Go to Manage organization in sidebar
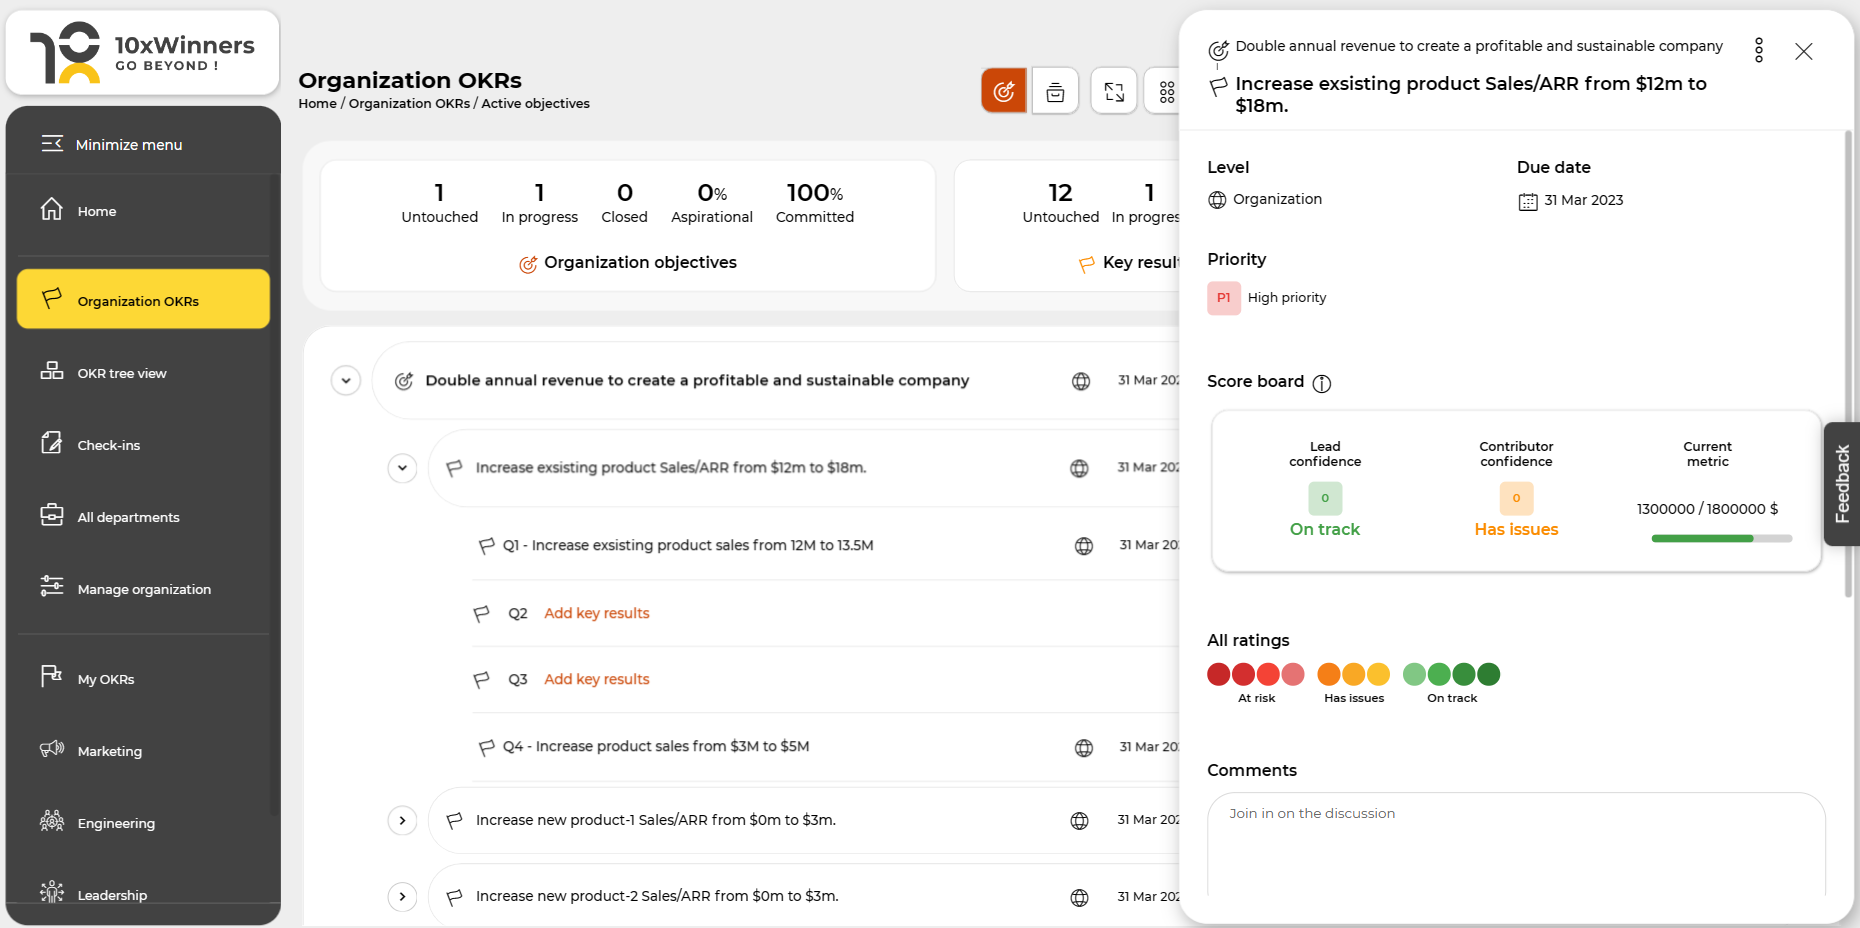 click(144, 589)
